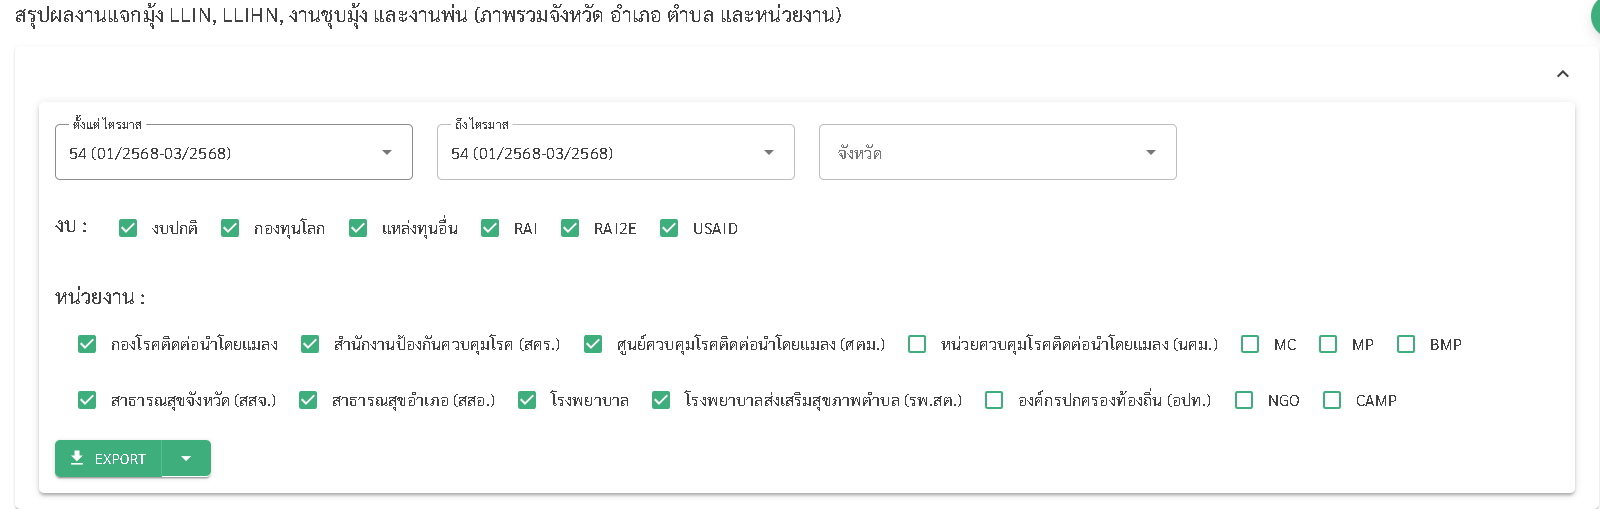Toggle the RAI budget checkbox
The width and height of the screenshot is (1600, 509).
490,228
